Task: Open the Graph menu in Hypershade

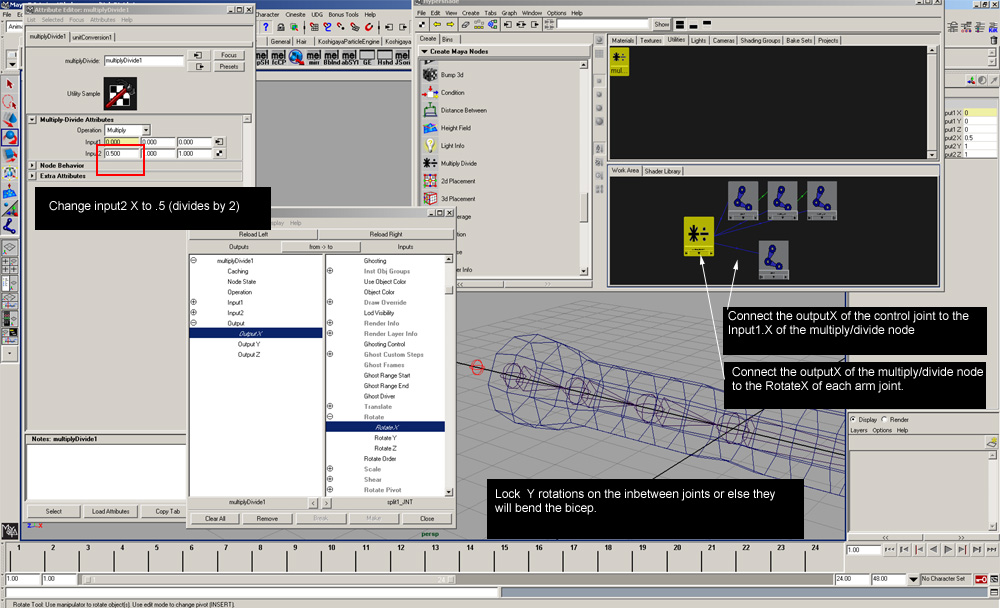Action: coord(509,13)
